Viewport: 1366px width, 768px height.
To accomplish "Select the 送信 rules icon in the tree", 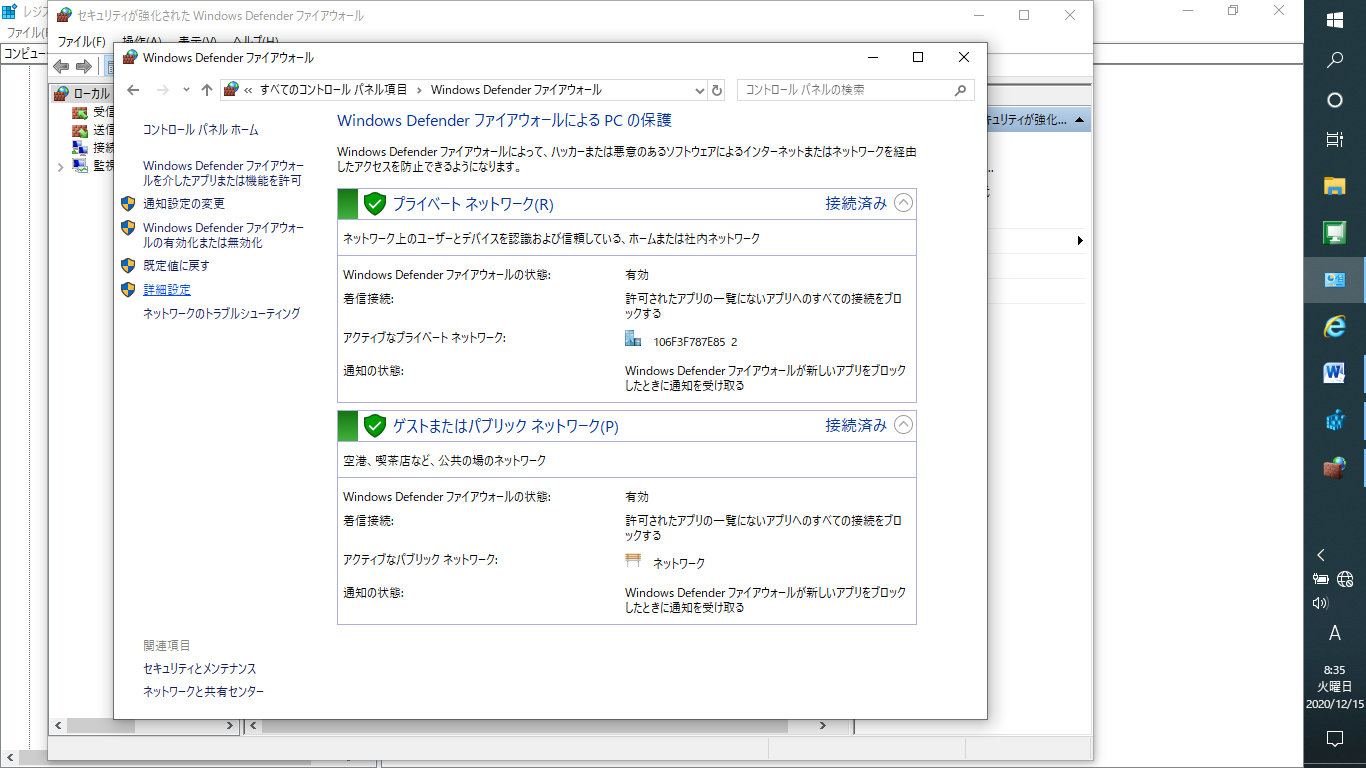I will 80,130.
